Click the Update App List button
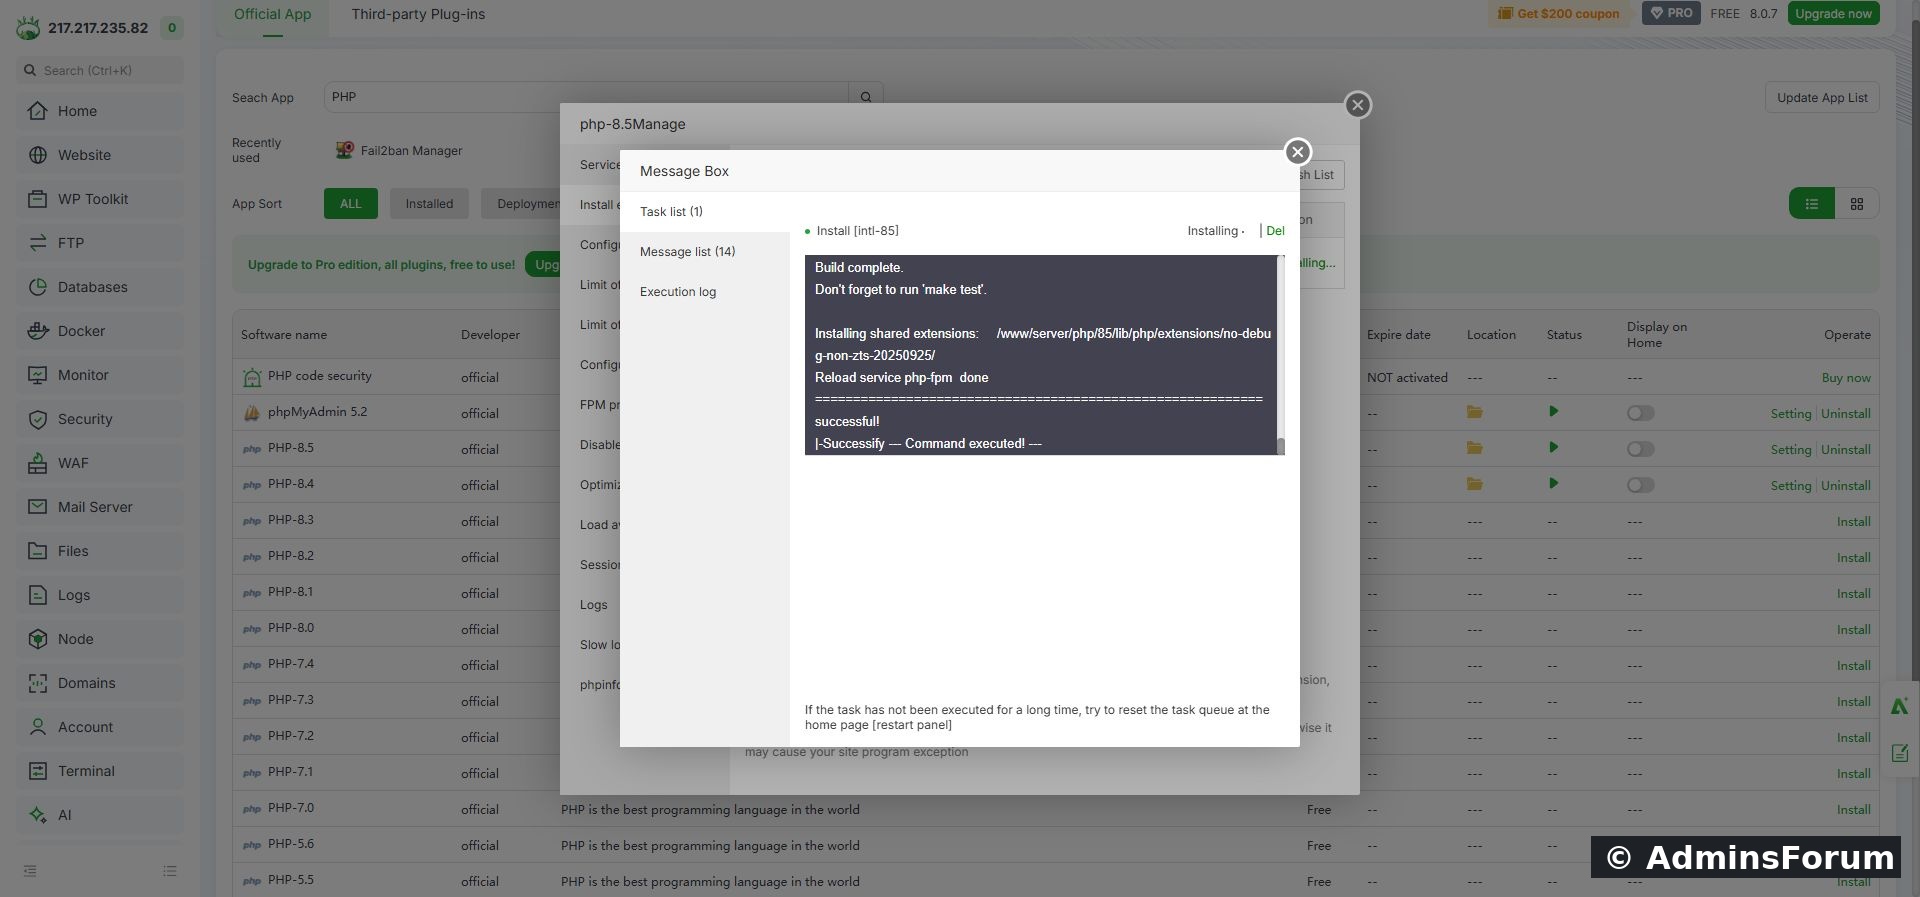Viewport: 1920px width, 897px height. [1822, 98]
